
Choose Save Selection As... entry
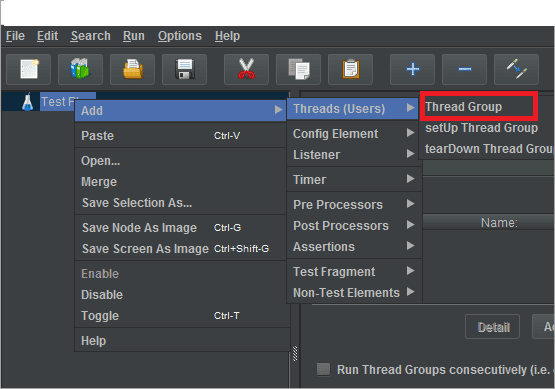tap(181, 203)
